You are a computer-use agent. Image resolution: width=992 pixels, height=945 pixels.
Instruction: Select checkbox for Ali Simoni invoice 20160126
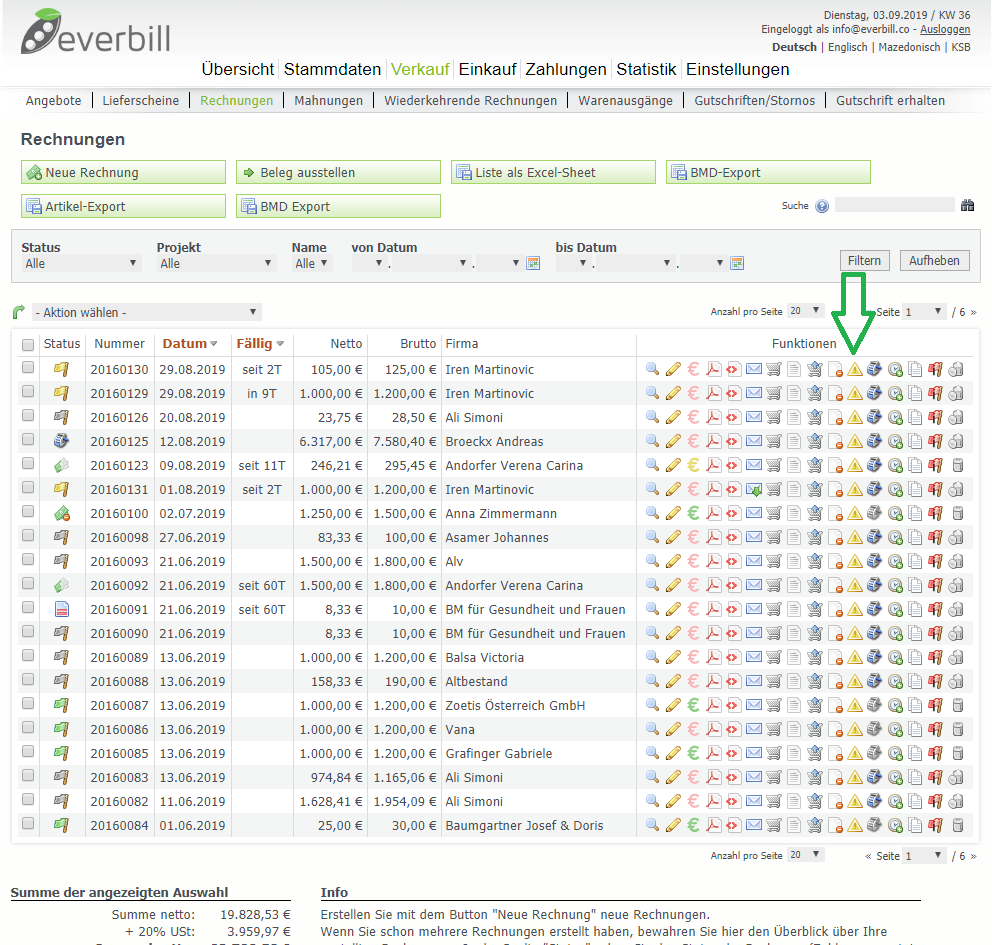(x=28, y=416)
